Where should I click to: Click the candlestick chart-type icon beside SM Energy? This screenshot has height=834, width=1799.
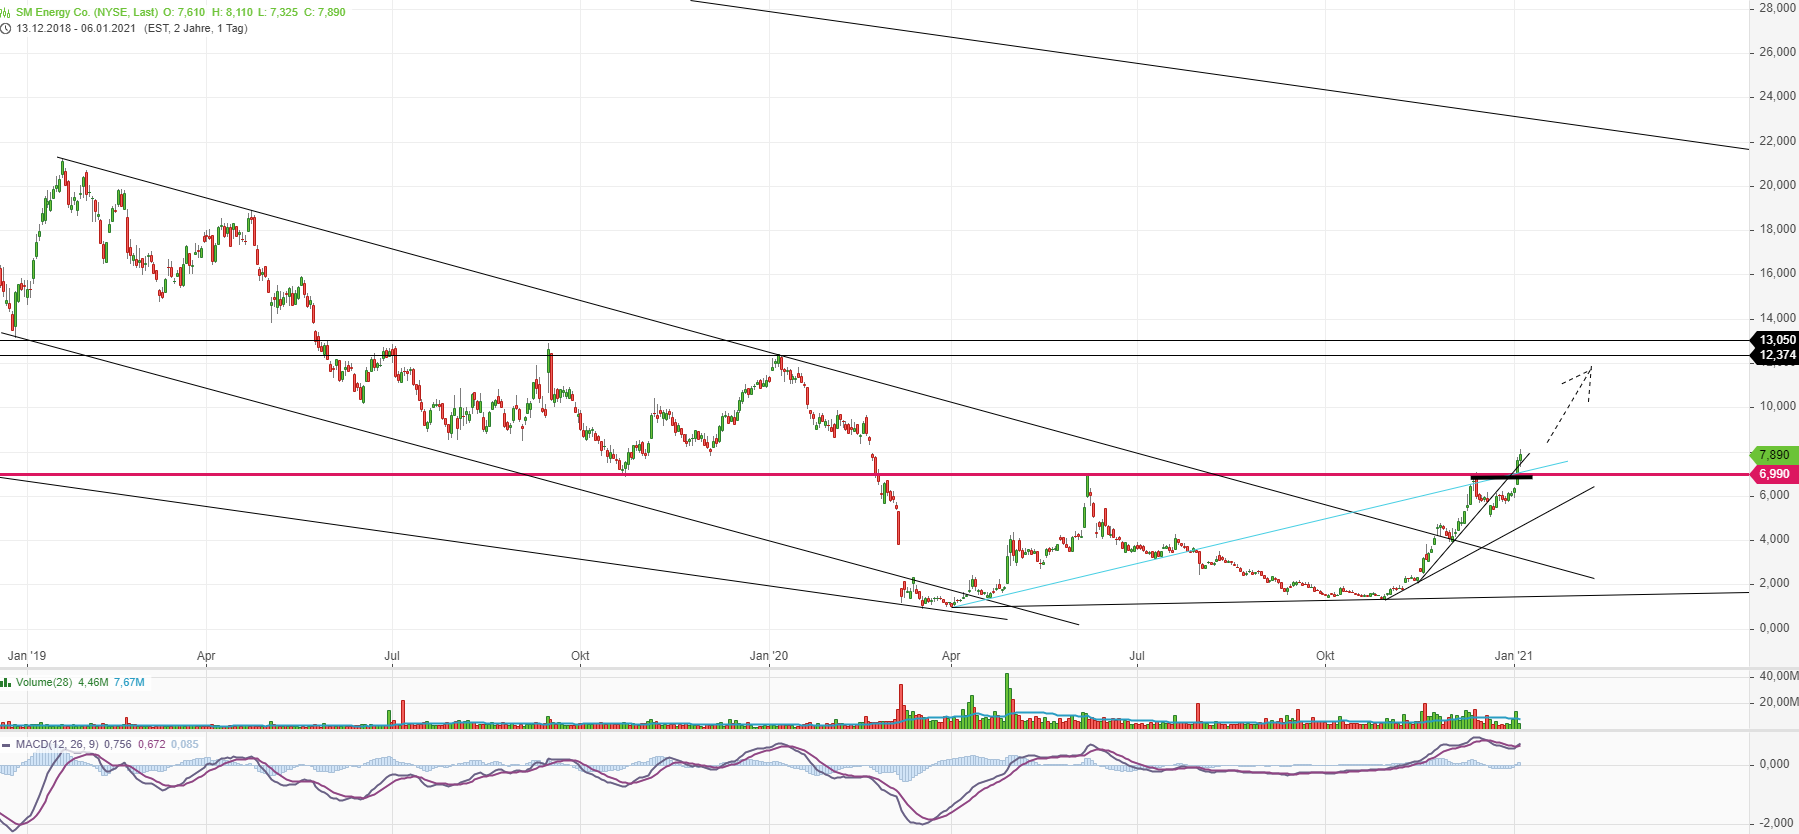click(x=5, y=13)
